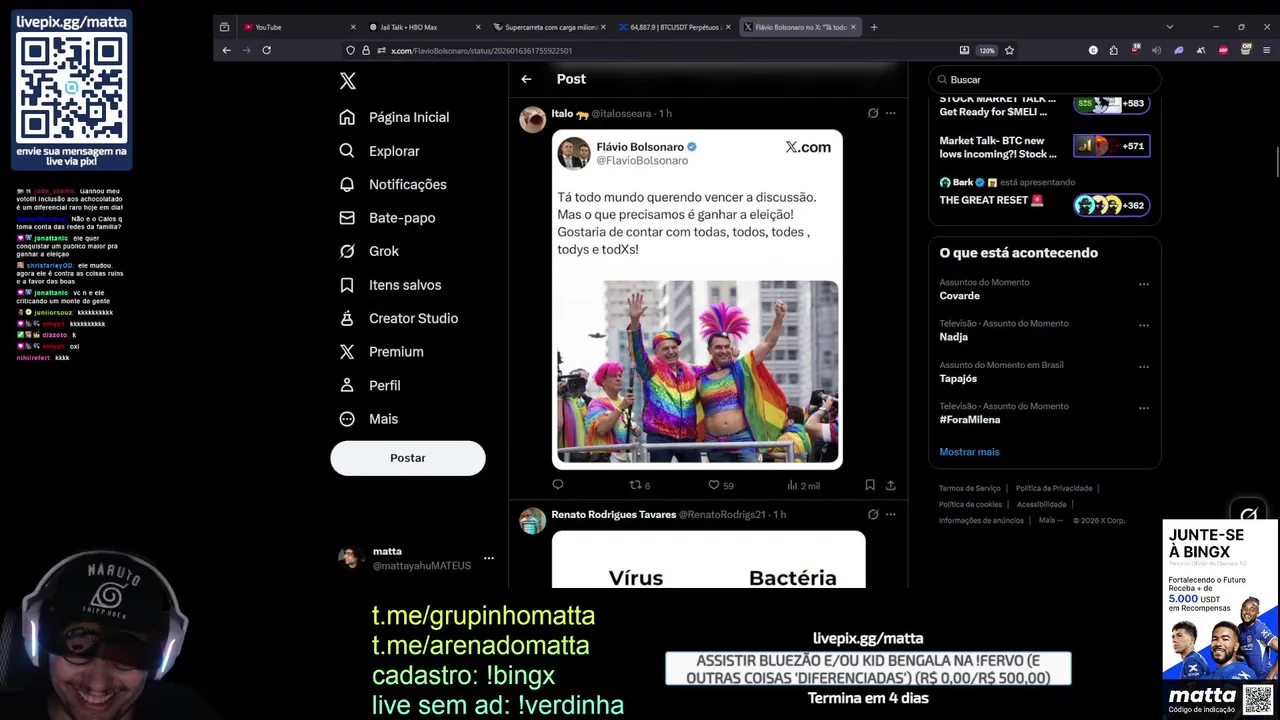Viewport: 1280px width, 720px height.
Task: Open Premium from the sidebar
Action: coord(381,352)
